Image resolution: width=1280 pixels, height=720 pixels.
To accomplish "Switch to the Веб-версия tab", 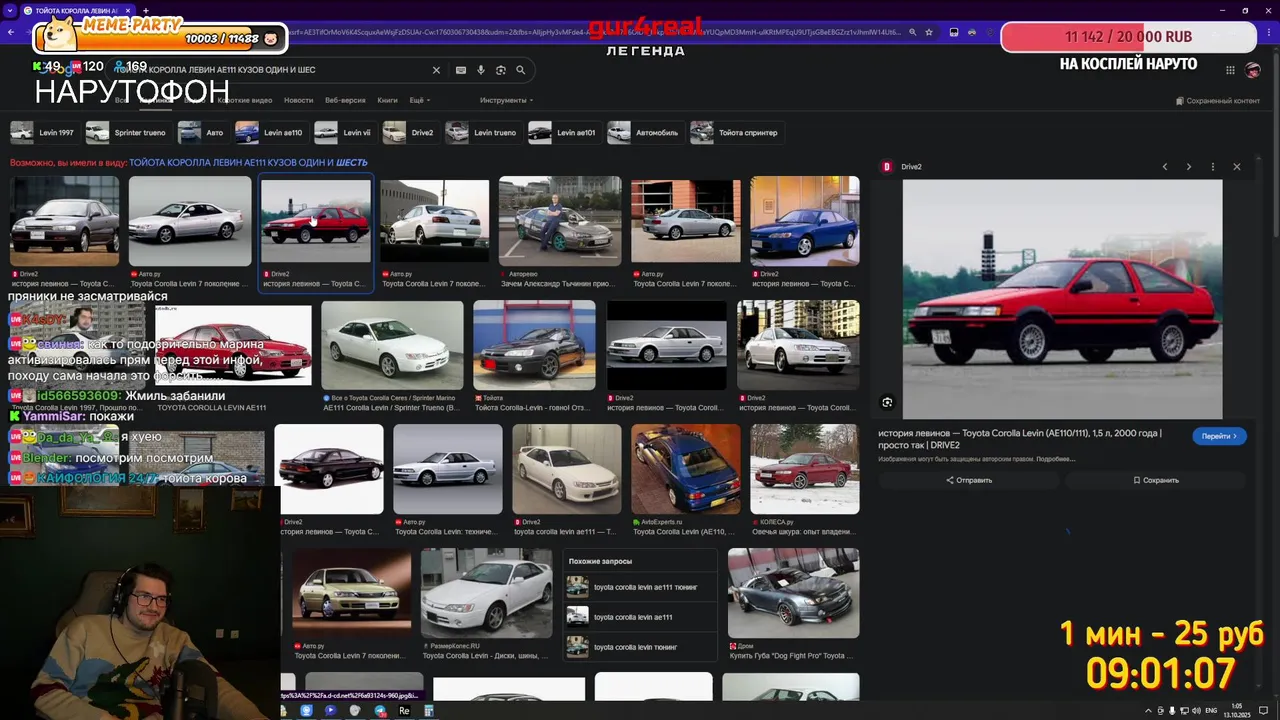I will pyautogui.click(x=345, y=100).
